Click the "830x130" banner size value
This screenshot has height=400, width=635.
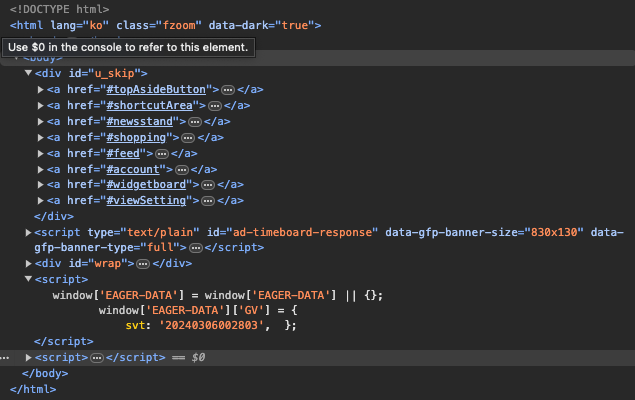pos(554,232)
